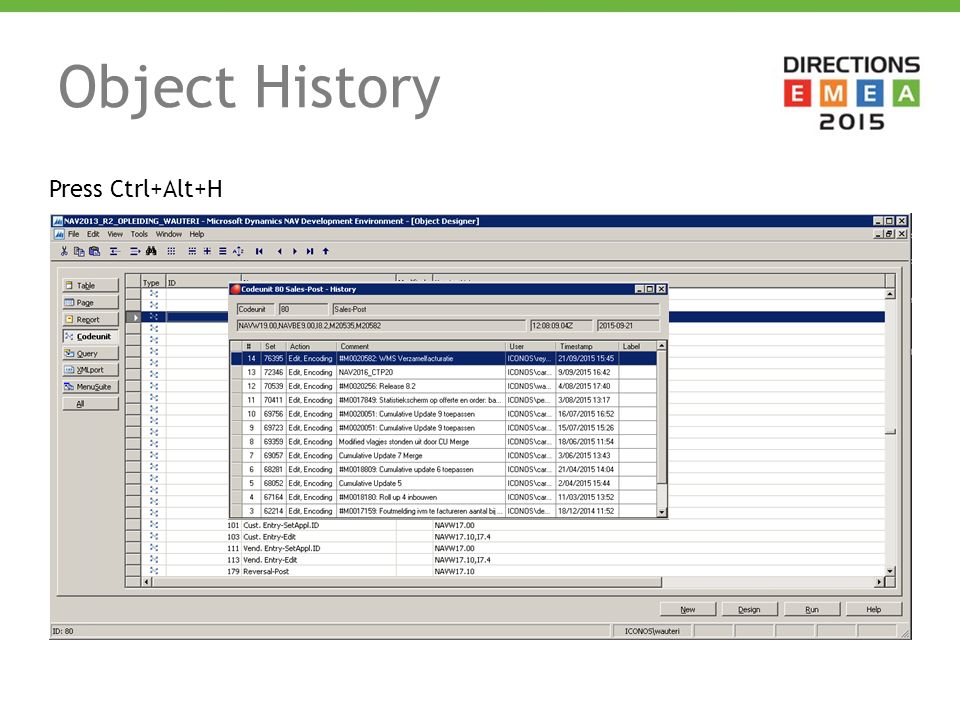Click the ICONOS\wauteri status bar entry
960x720 pixels.
[652, 631]
